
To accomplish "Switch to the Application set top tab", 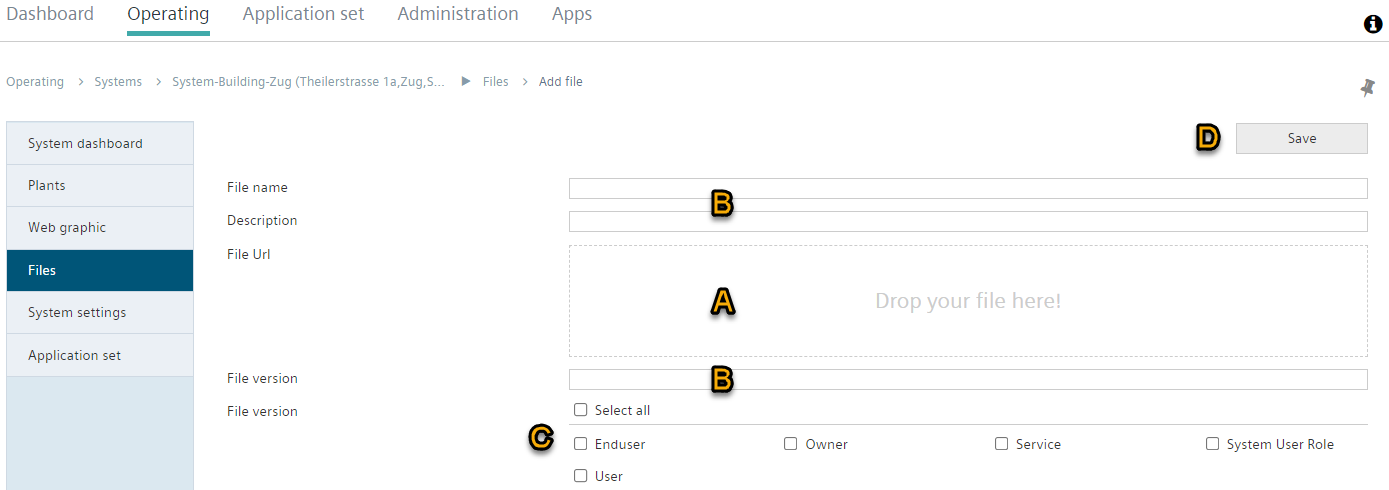I will pyautogui.click(x=304, y=14).
